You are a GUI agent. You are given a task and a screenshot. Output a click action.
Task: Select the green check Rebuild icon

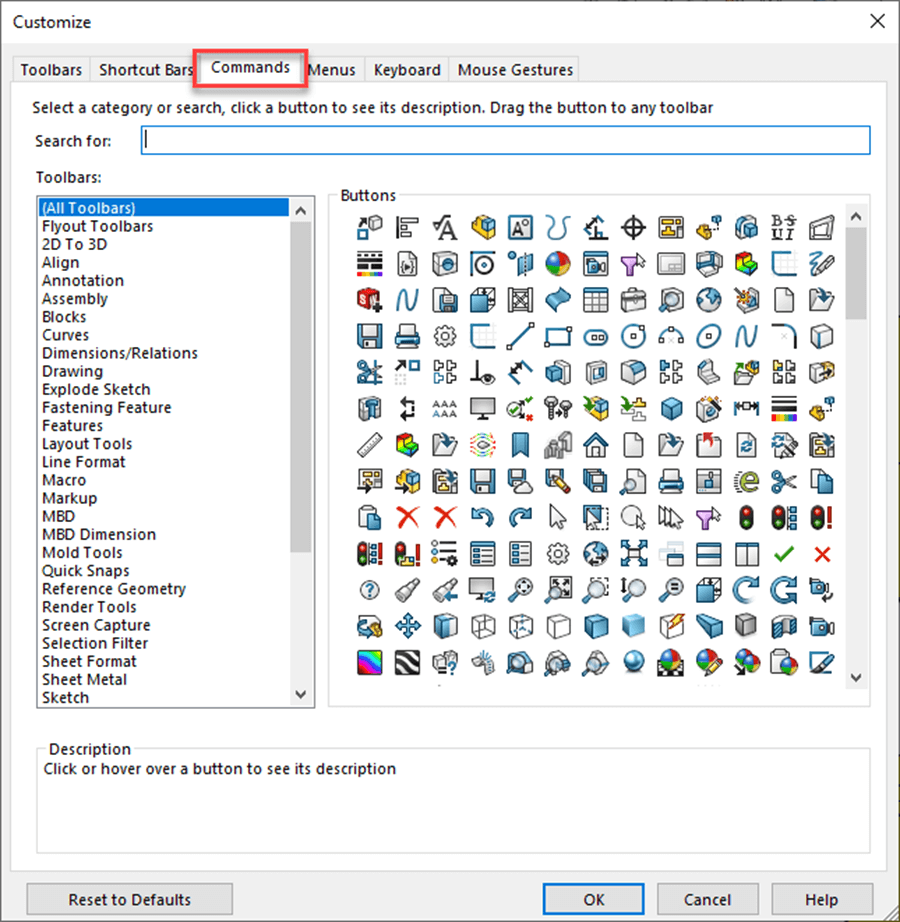click(783, 553)
